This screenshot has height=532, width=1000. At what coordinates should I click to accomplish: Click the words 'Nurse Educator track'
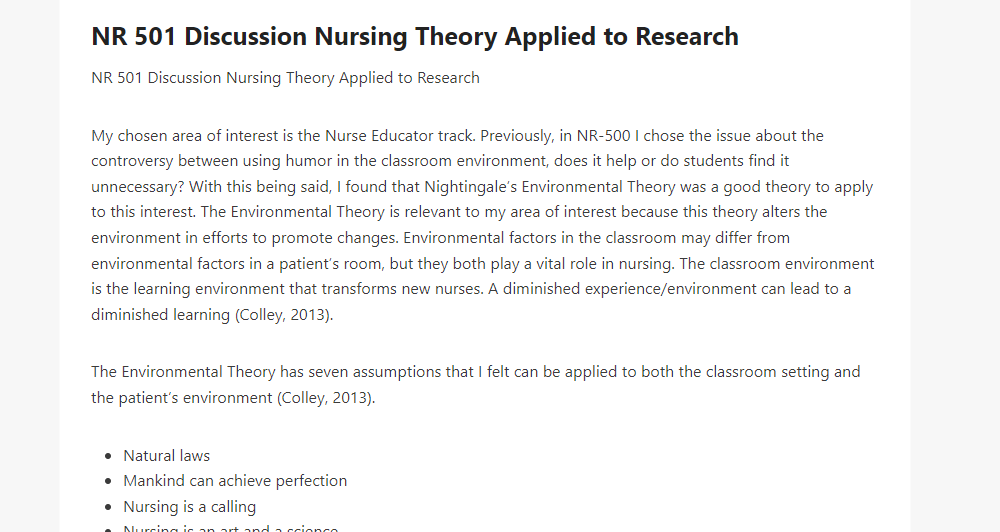coord(400,136)
